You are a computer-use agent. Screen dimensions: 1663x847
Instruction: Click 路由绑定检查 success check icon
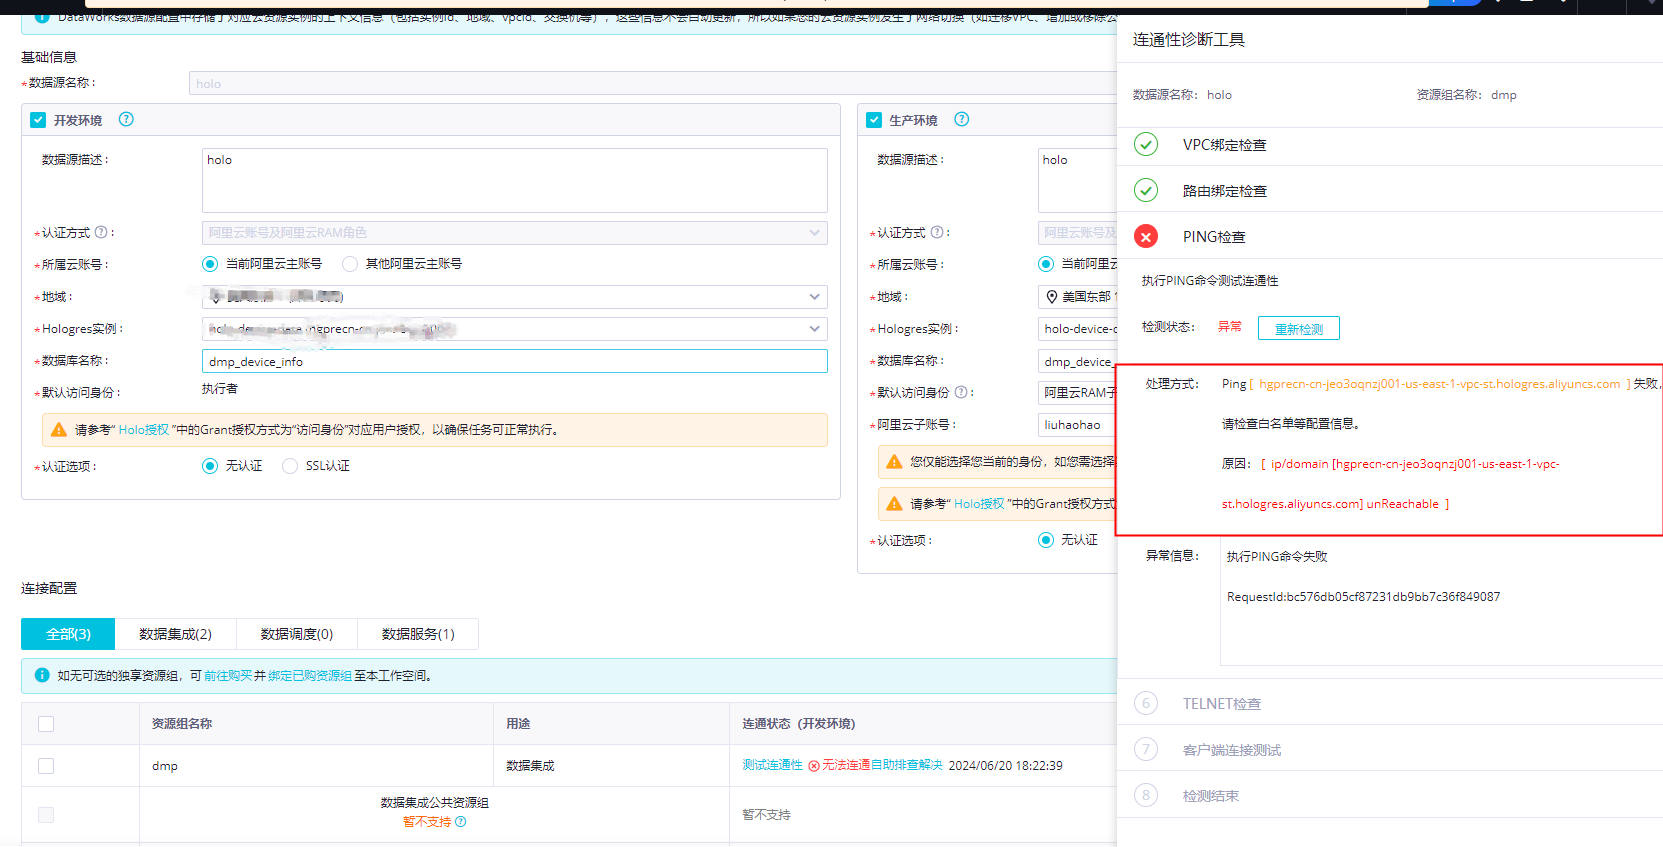pos(1146,190)
